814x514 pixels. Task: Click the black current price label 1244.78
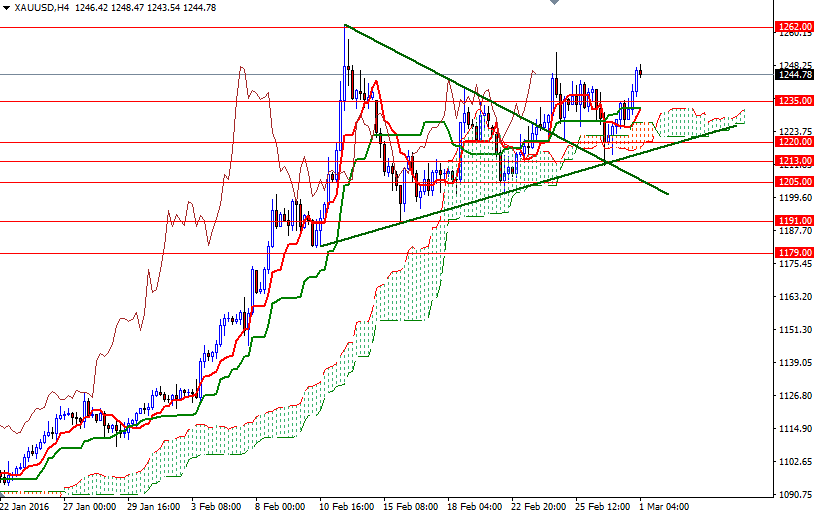point(794,75)
